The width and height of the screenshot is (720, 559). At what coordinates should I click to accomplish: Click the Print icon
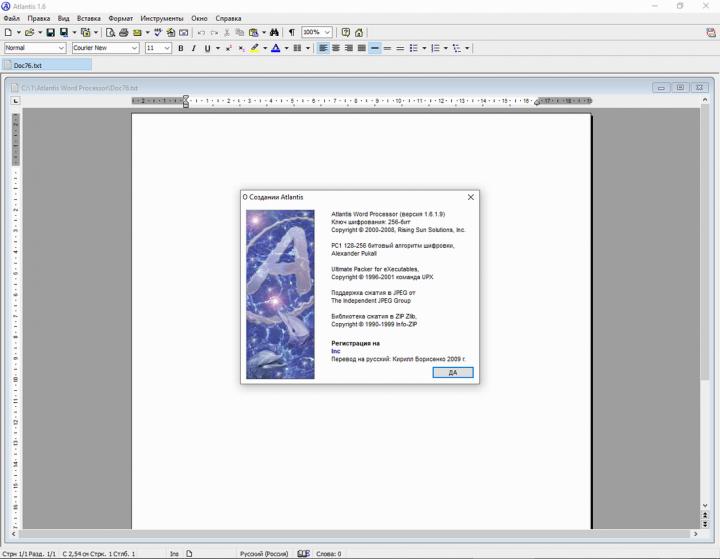coord(124,33)
